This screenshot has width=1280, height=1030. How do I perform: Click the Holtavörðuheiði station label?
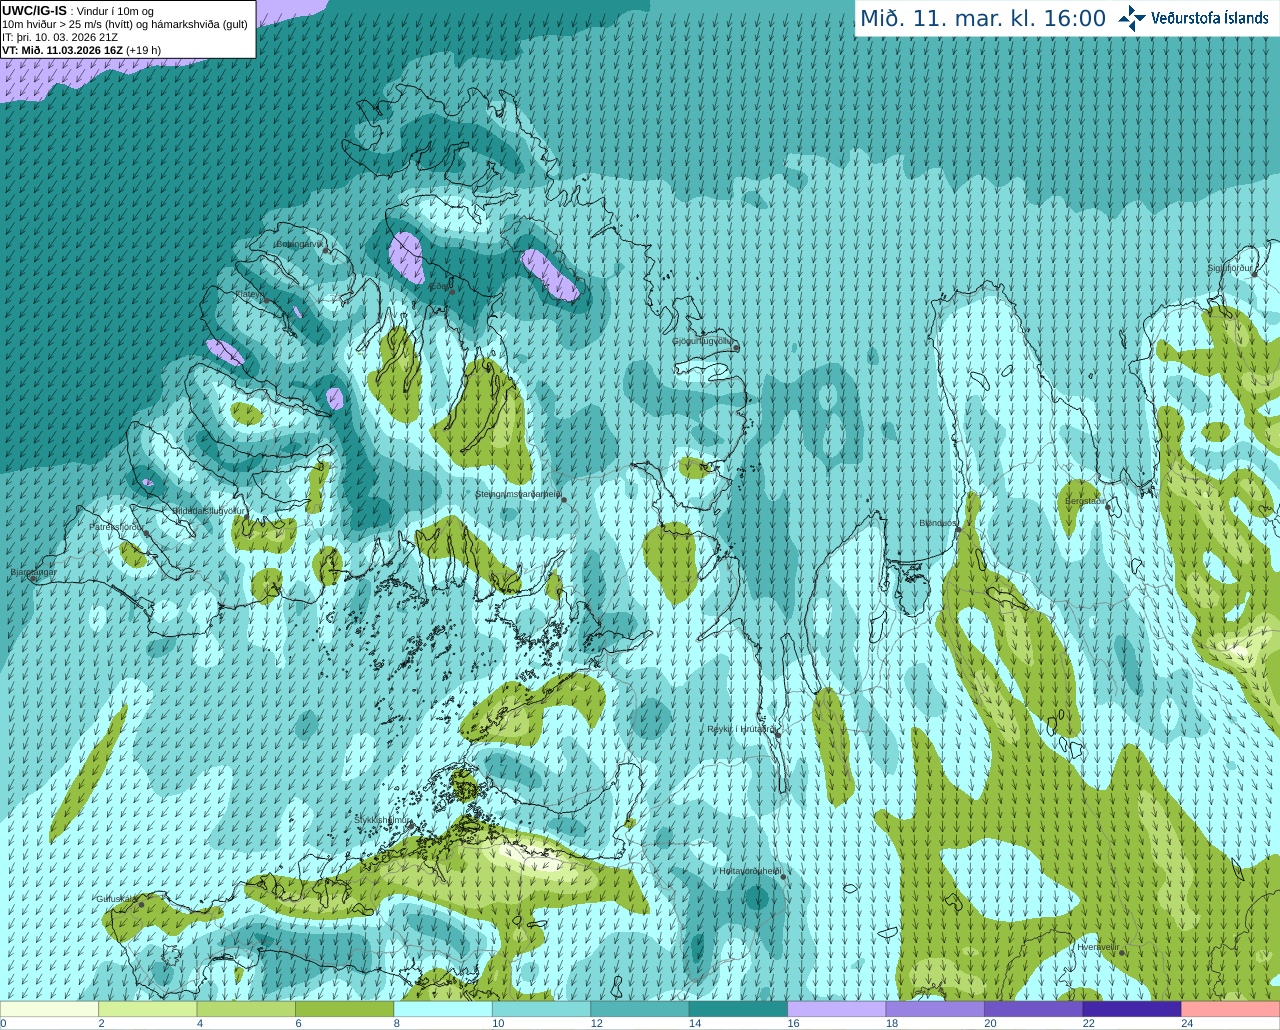pos(749,871)
